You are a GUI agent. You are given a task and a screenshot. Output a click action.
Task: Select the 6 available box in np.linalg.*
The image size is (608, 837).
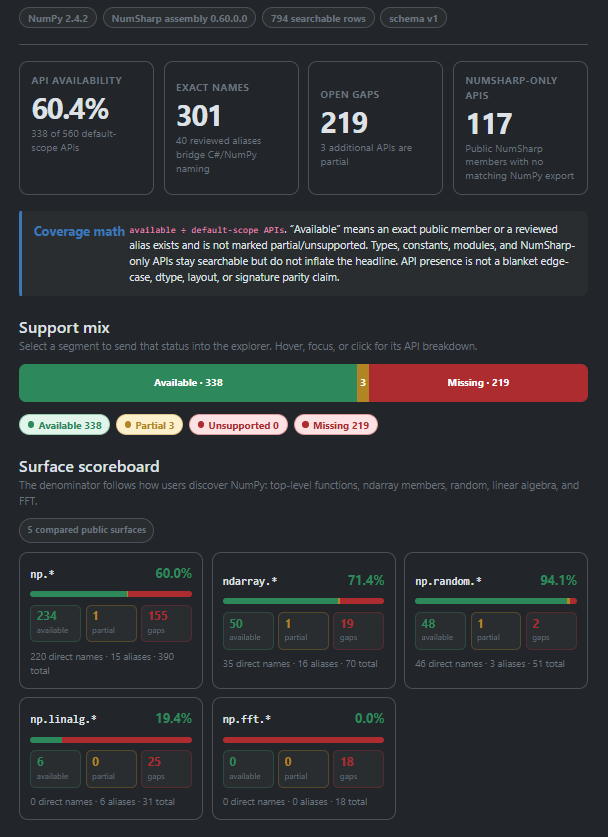point(56,769)
